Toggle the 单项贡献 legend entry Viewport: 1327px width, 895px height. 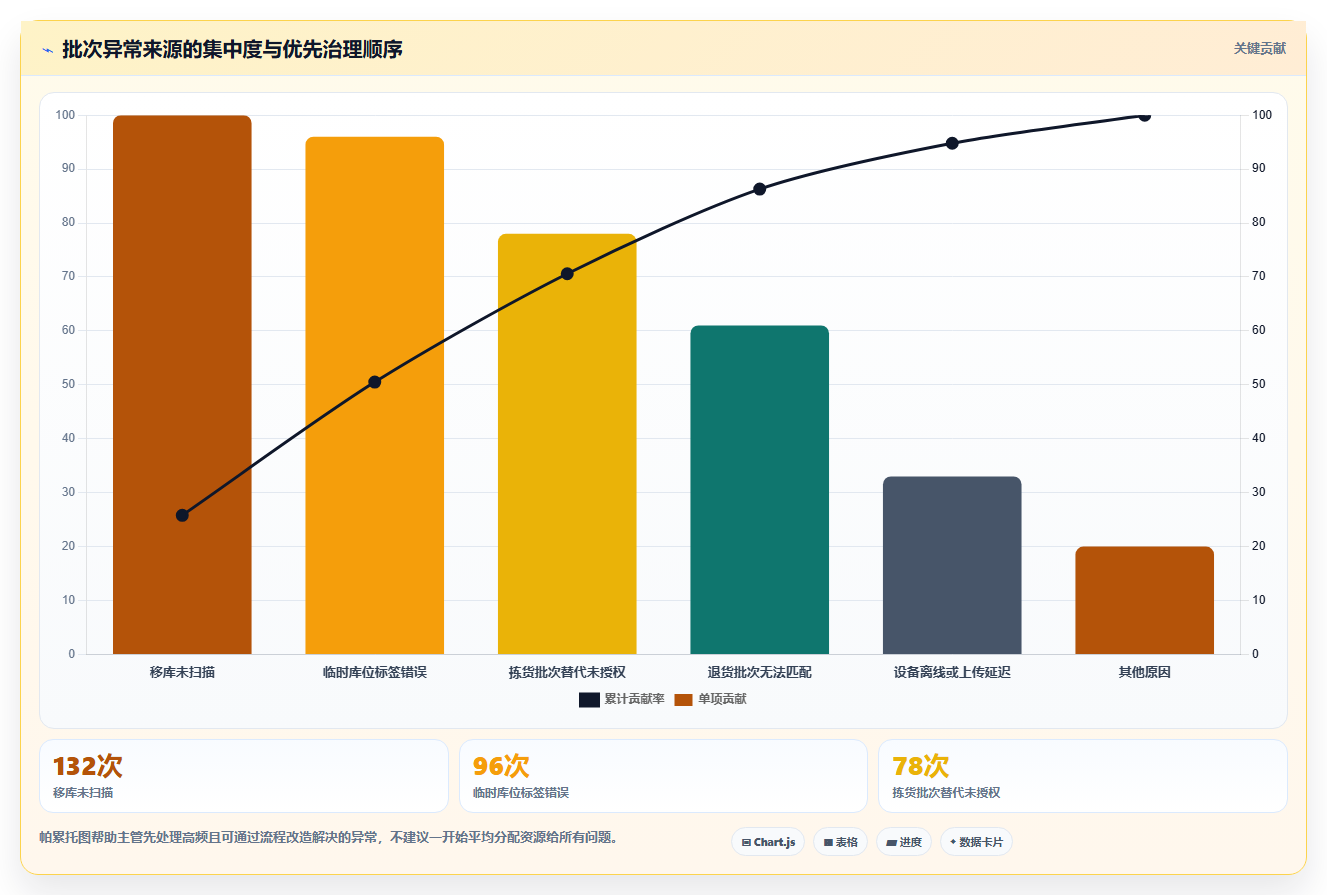[x=710, y=699]
